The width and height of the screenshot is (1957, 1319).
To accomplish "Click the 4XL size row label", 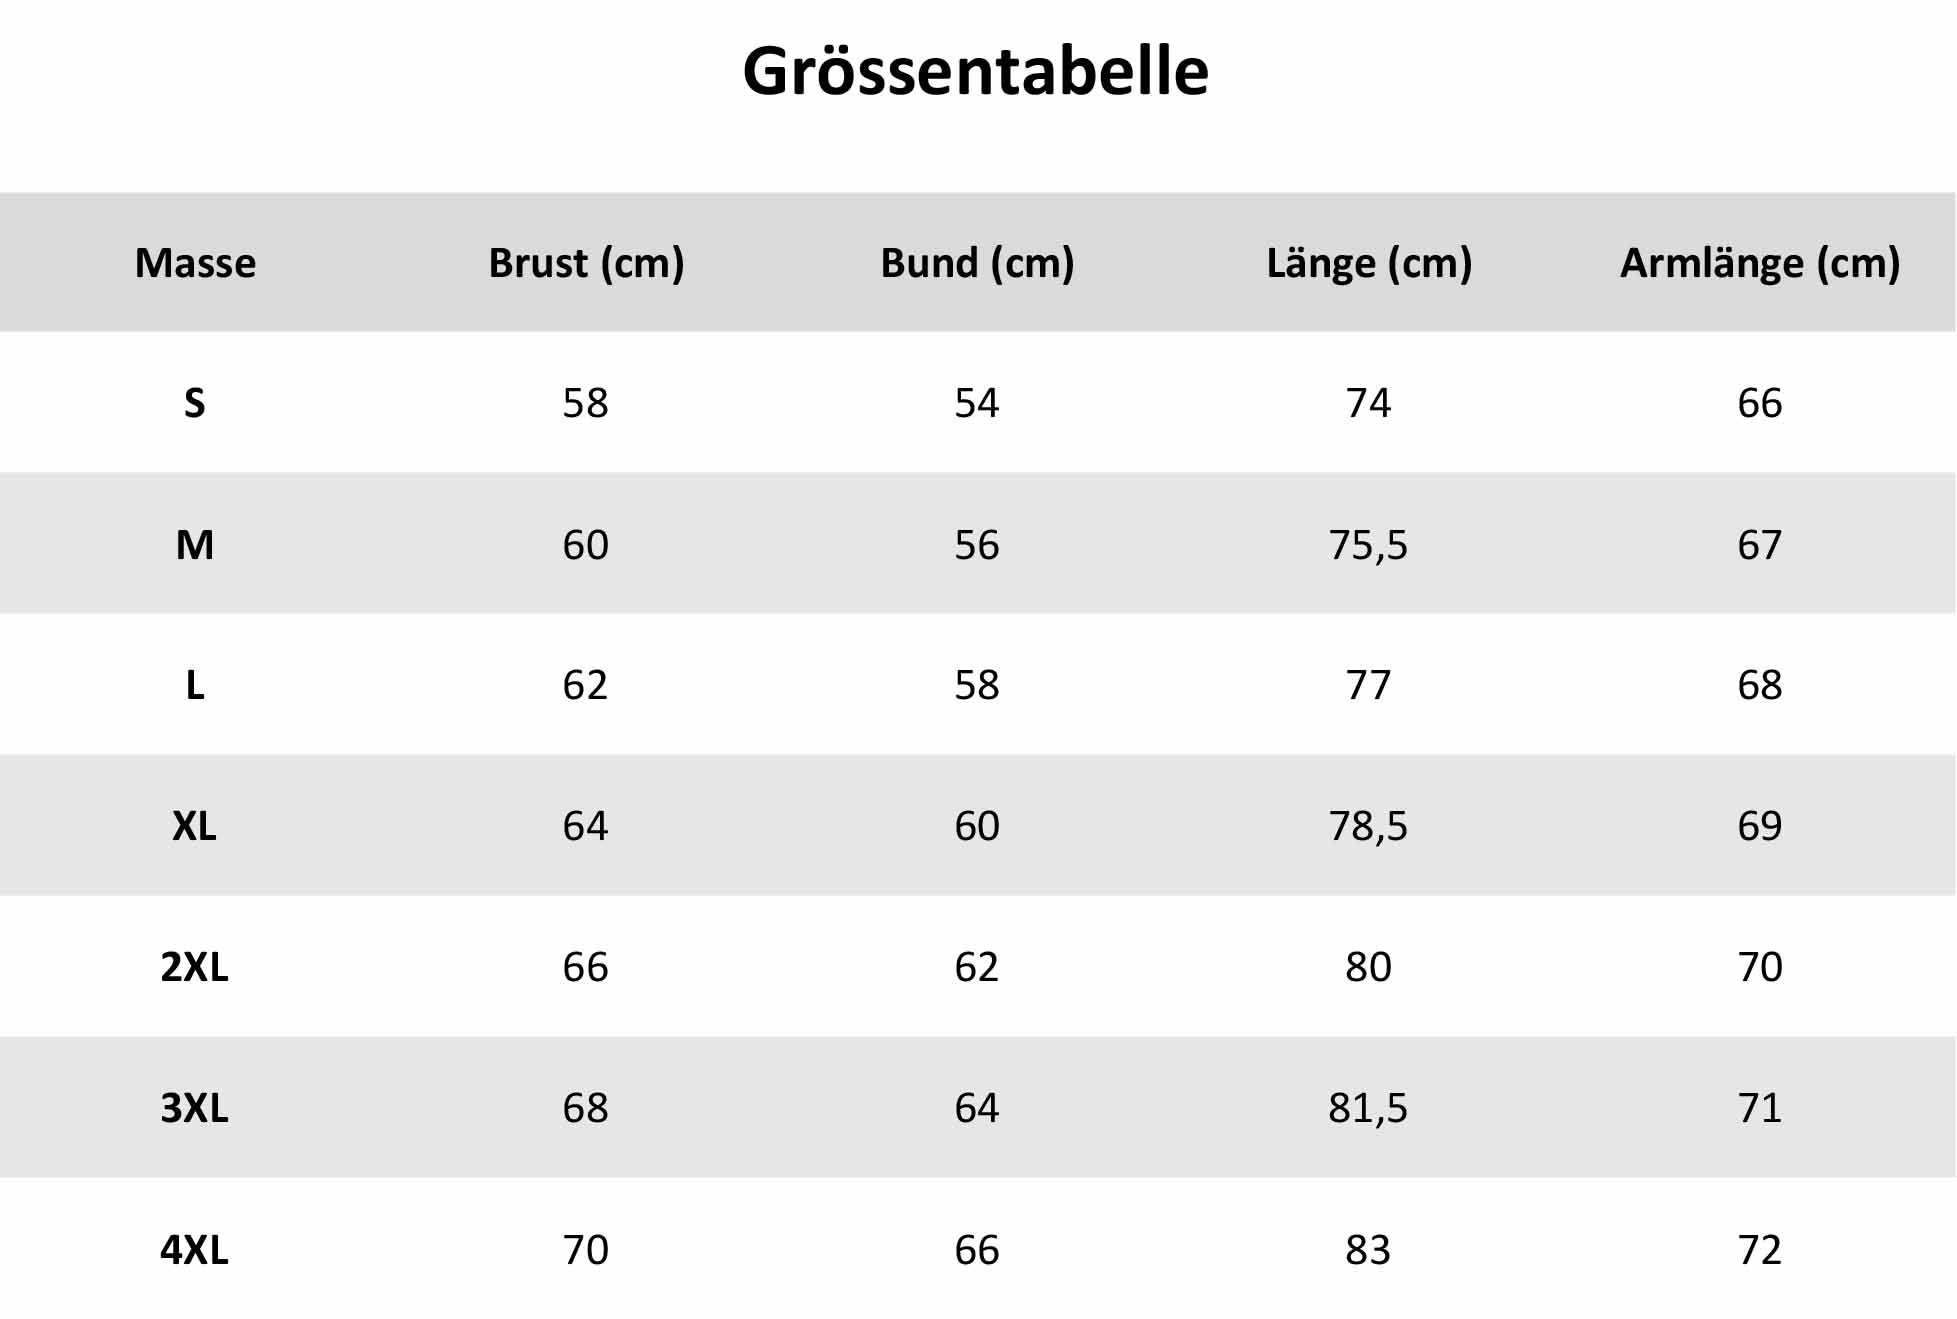I will [x=195, y=1250].
